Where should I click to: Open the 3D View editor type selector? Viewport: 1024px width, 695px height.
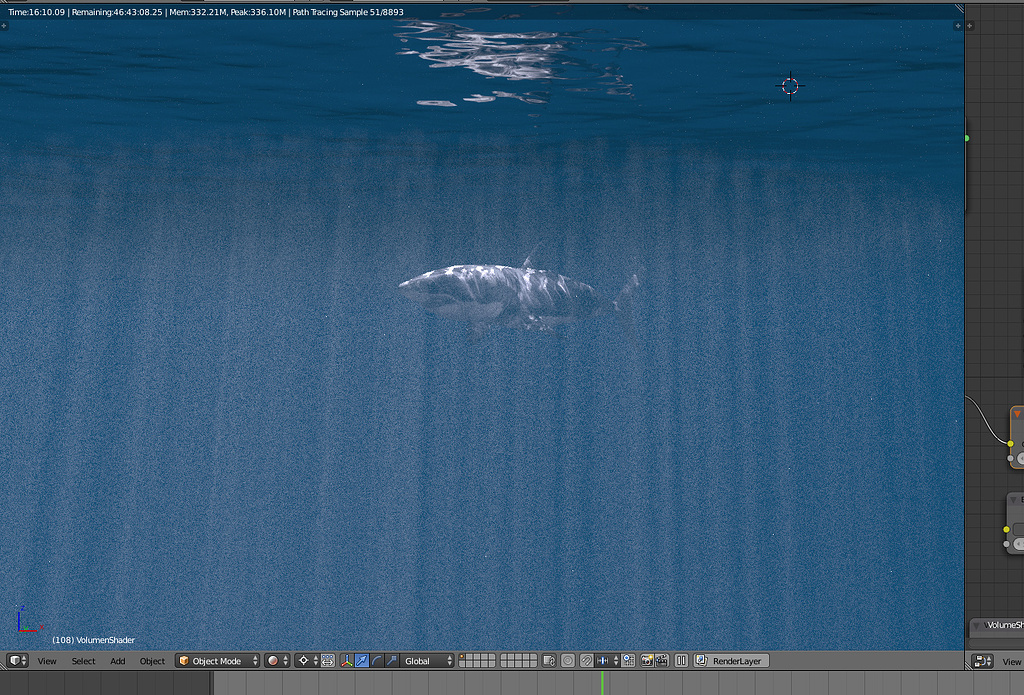[x=18, y=660]
